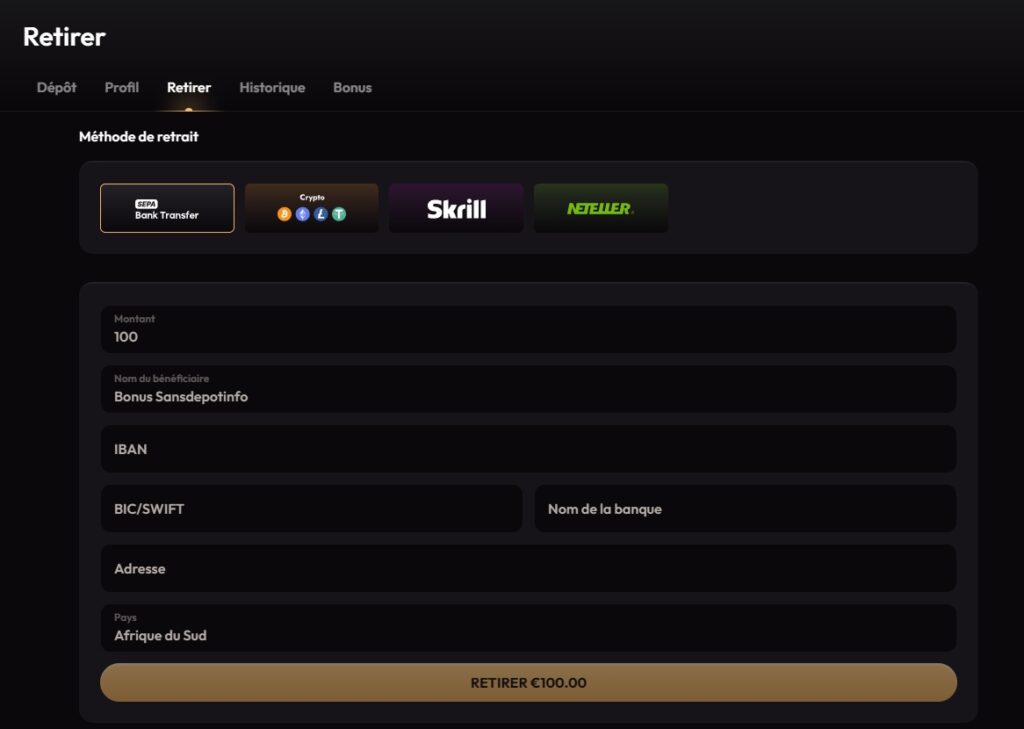Click the Litecoin coin icon
The image size is (1024, 729).
pyautogui.click(x=321, y=214)
